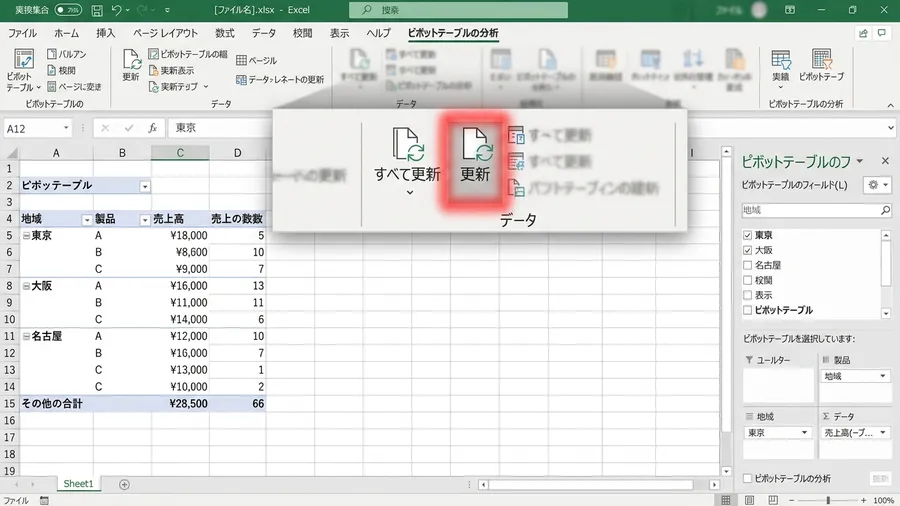Collapse the 東京 group in the pivot table

(26, 235)
